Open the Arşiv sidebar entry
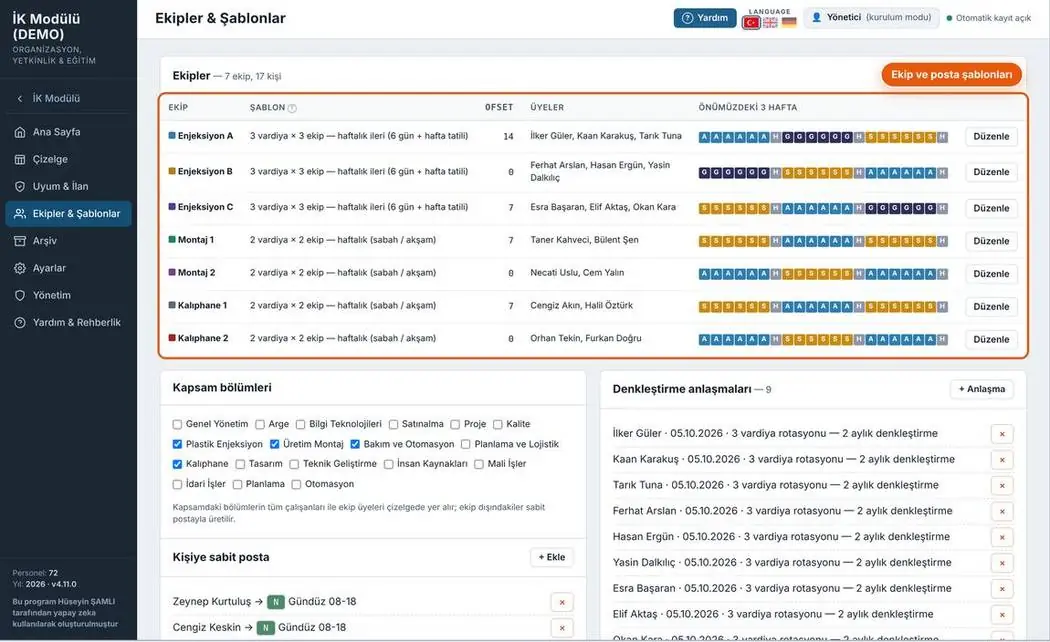1050x642 pixels. [68, 241]
